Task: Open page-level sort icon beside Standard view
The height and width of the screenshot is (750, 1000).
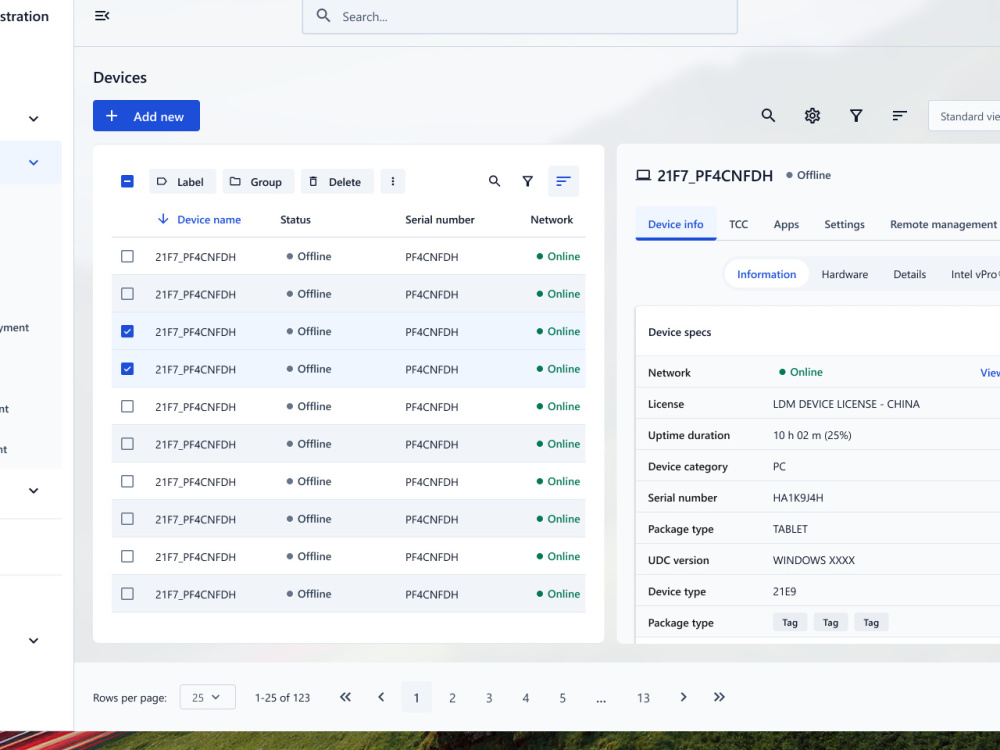Action: point(899,115)
